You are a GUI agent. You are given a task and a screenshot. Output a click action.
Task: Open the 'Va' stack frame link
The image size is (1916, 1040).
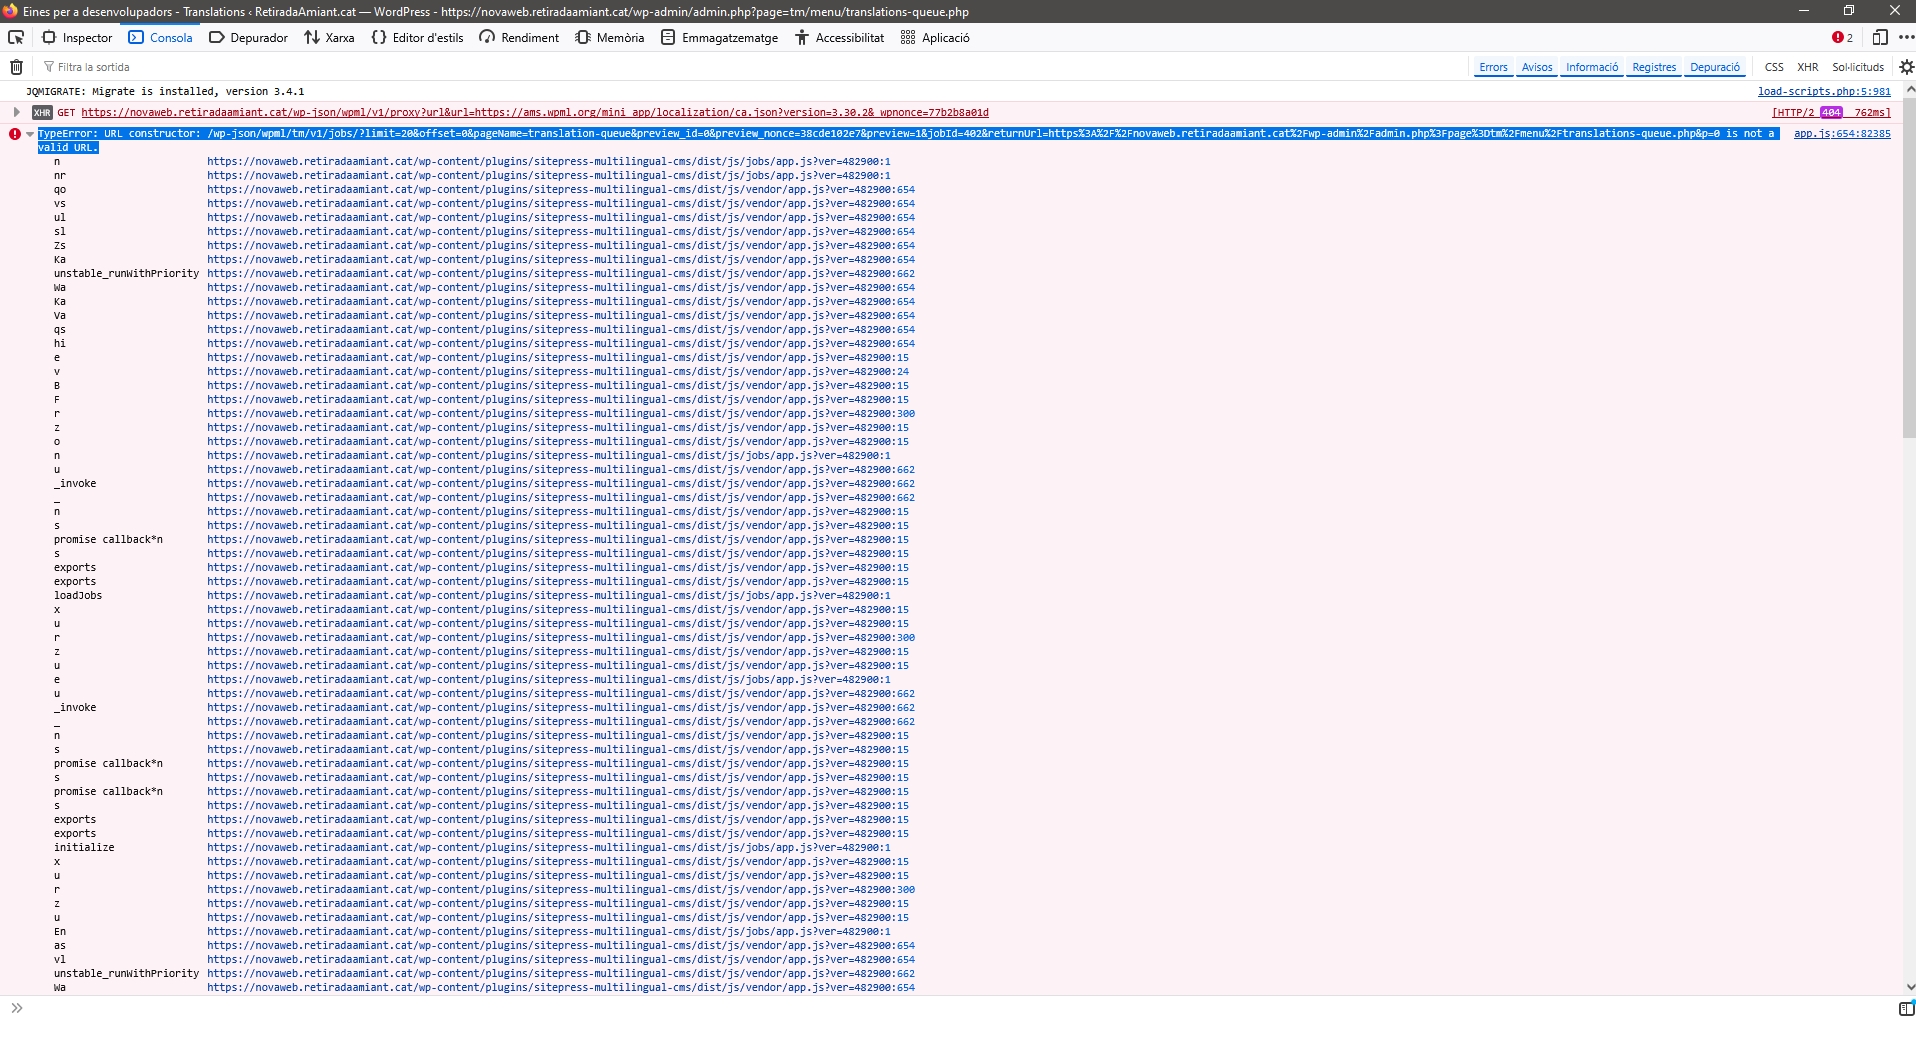point(561,316)
